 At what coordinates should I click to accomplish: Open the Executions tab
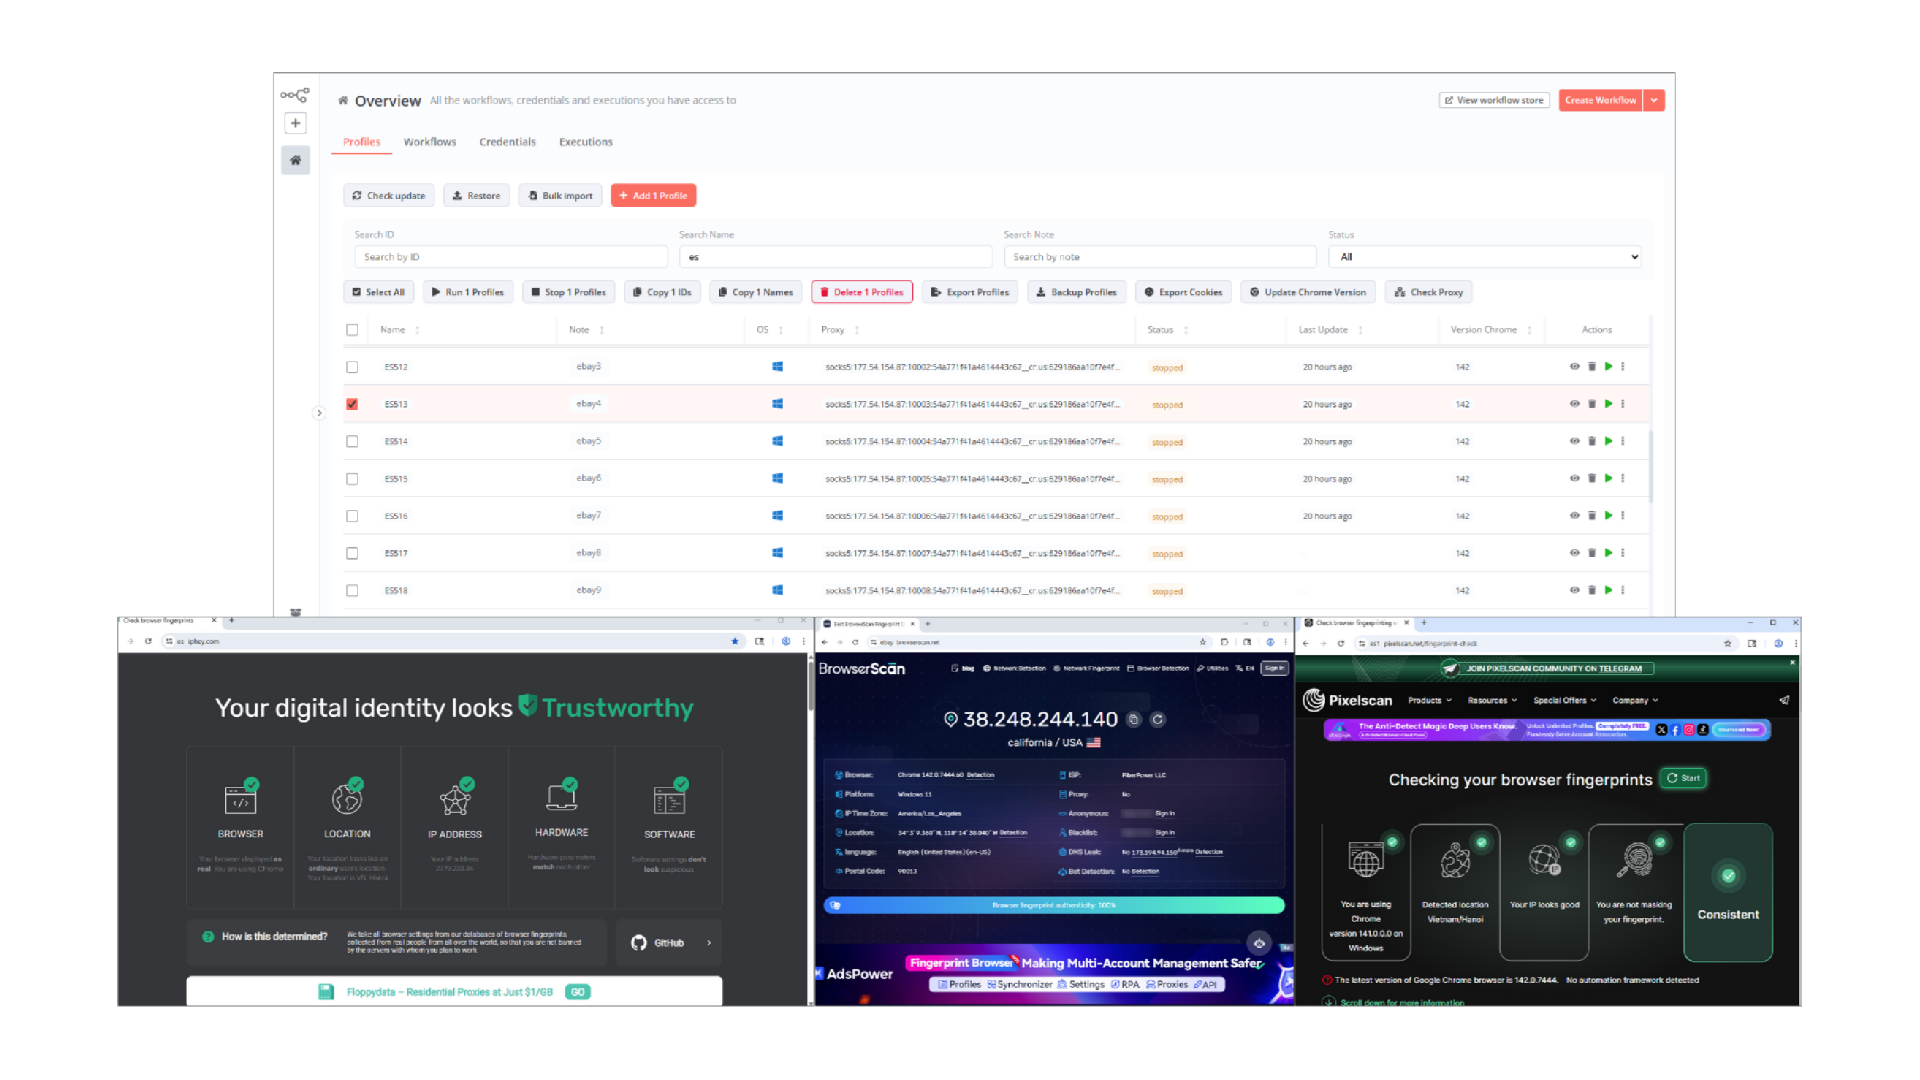tap(586, 142)
